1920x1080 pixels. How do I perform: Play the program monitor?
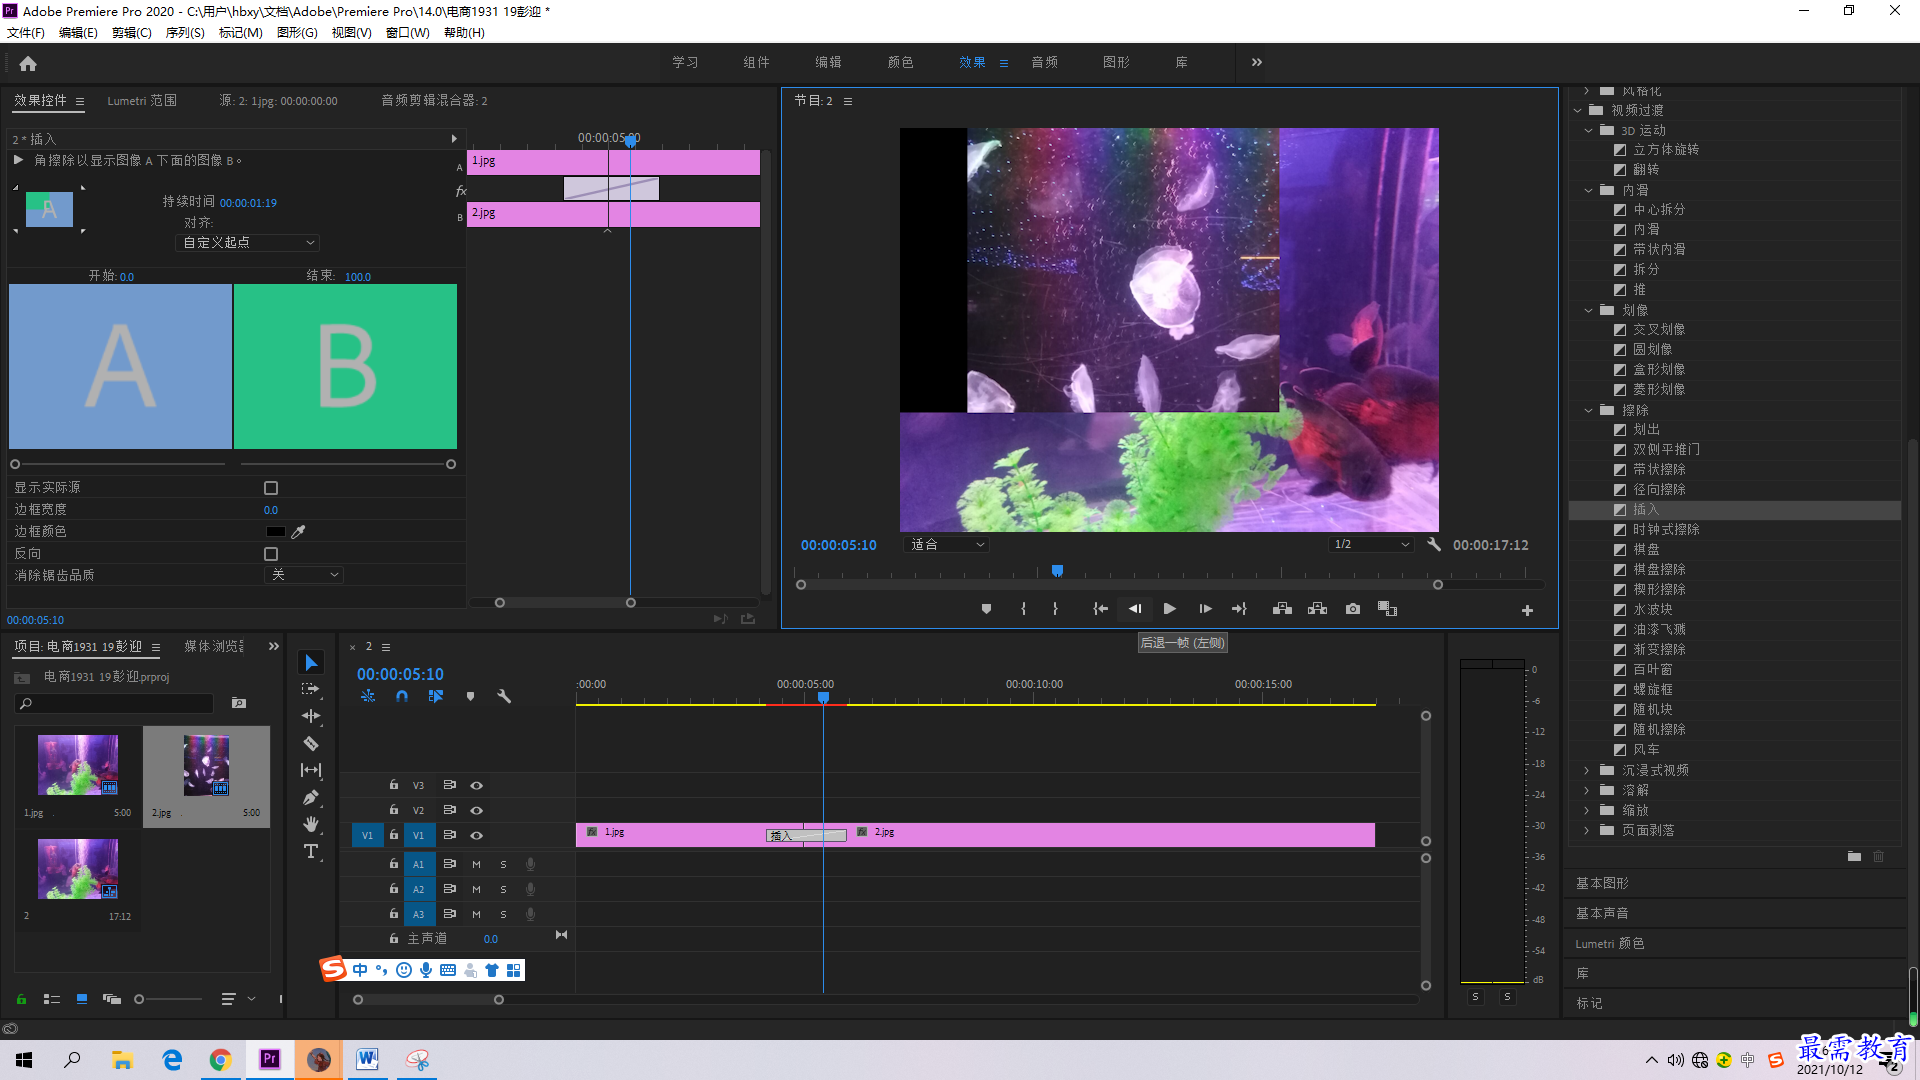(1169, 609)
